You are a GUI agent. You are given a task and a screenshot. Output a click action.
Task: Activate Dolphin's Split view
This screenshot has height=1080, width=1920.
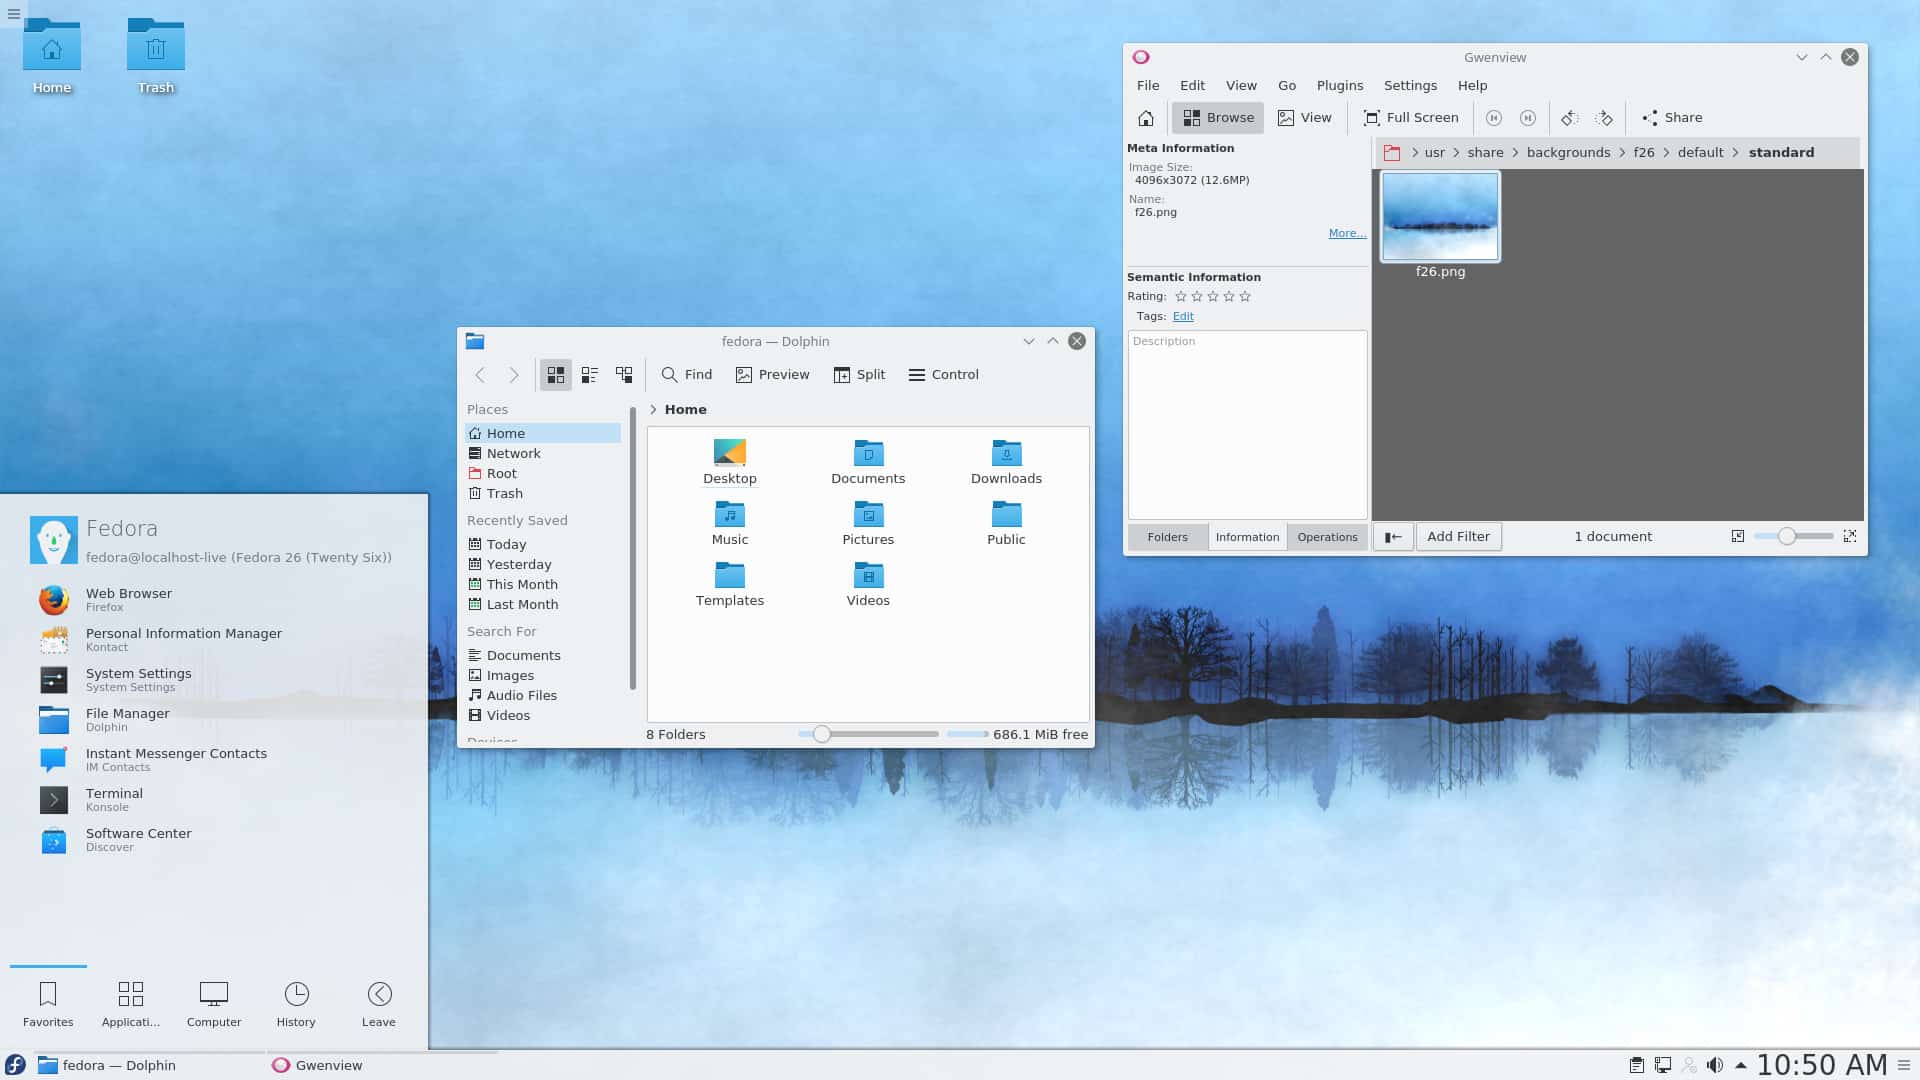pyautogui.click(x=859, y=374)
